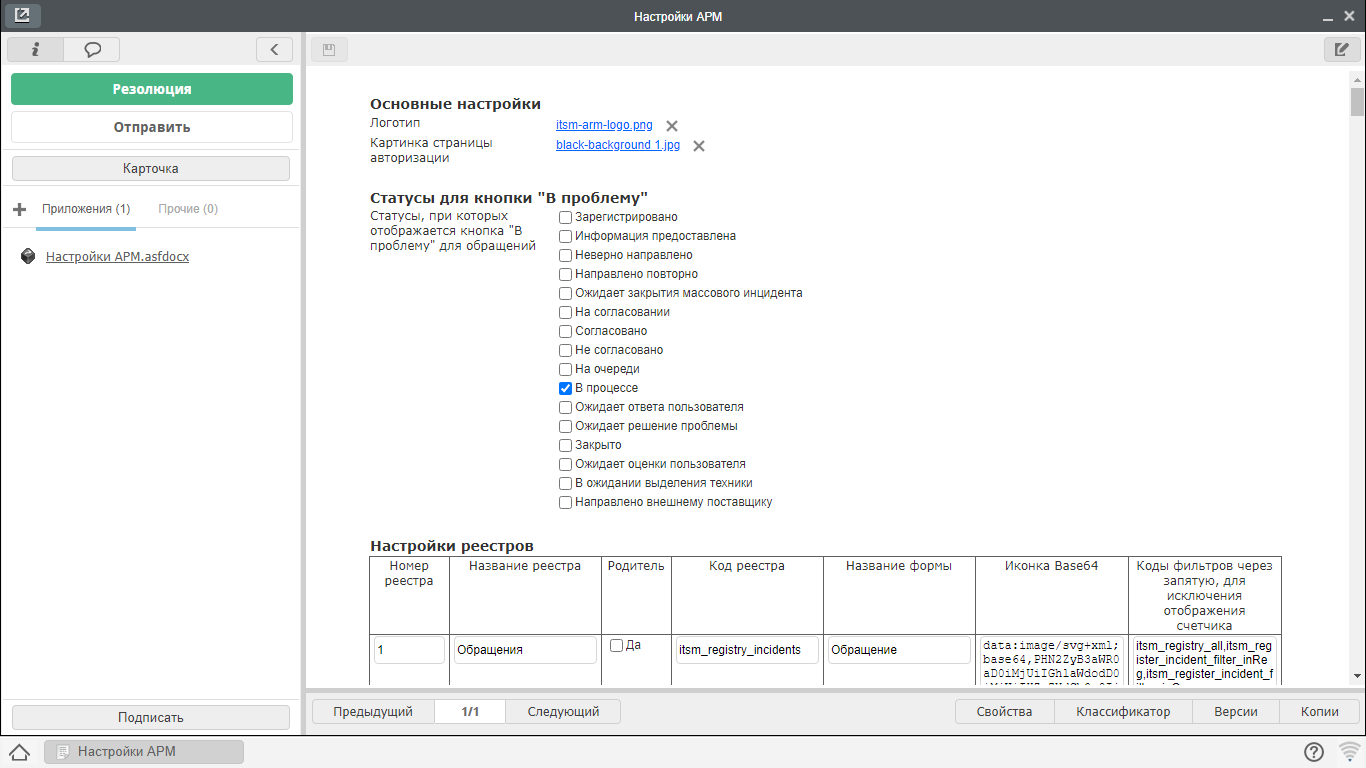Check Направлено внешнему поставщику status
Screen dimensions: 1366x768
click(x=566, y=502)
